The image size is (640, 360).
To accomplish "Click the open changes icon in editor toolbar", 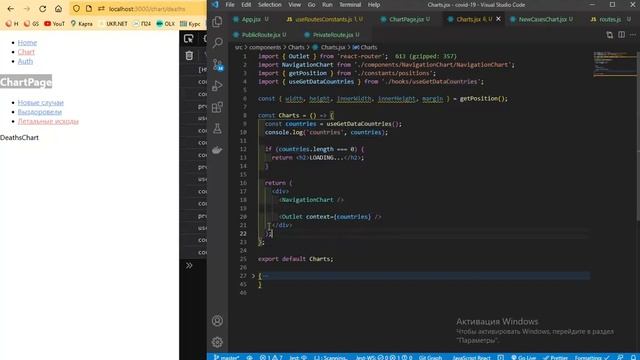I will (609, 35).
